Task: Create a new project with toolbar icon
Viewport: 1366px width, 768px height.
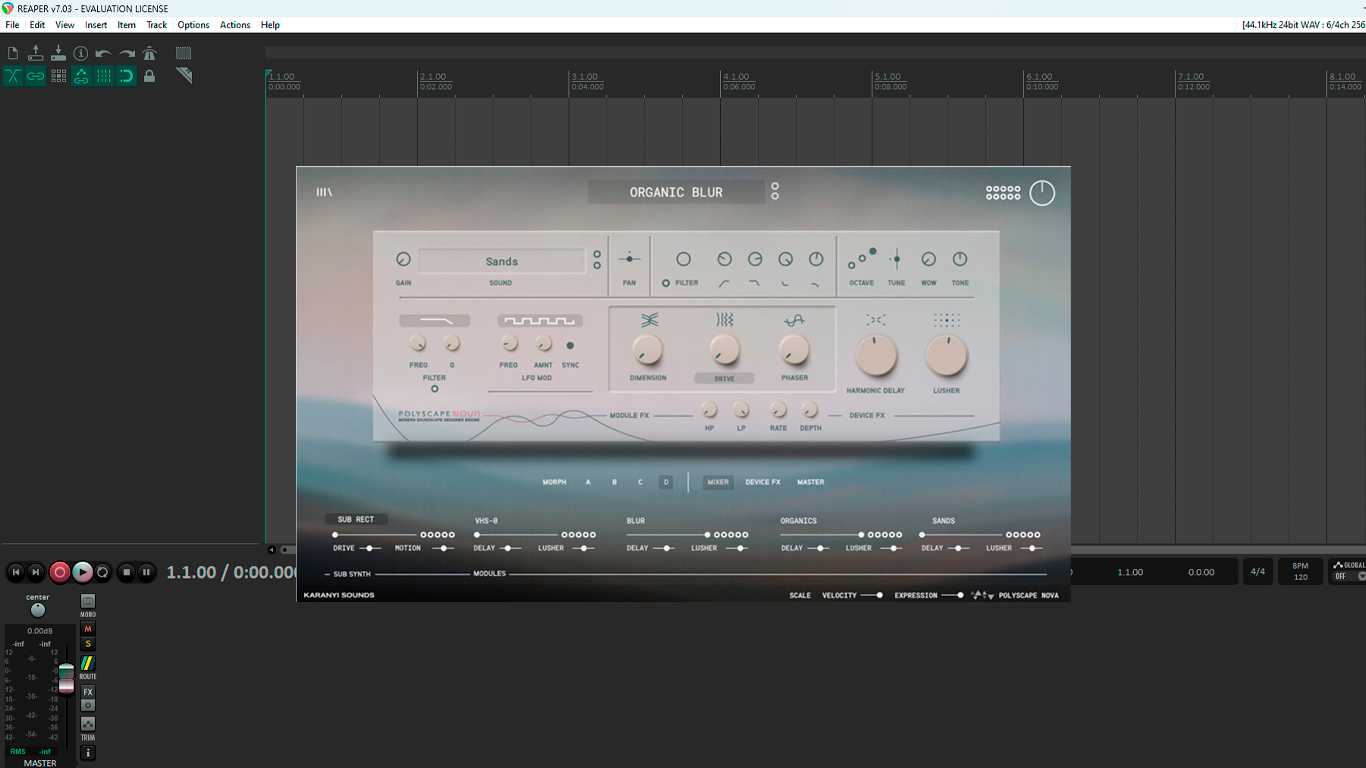Action: pyautogui.click(x=13, y=53)
